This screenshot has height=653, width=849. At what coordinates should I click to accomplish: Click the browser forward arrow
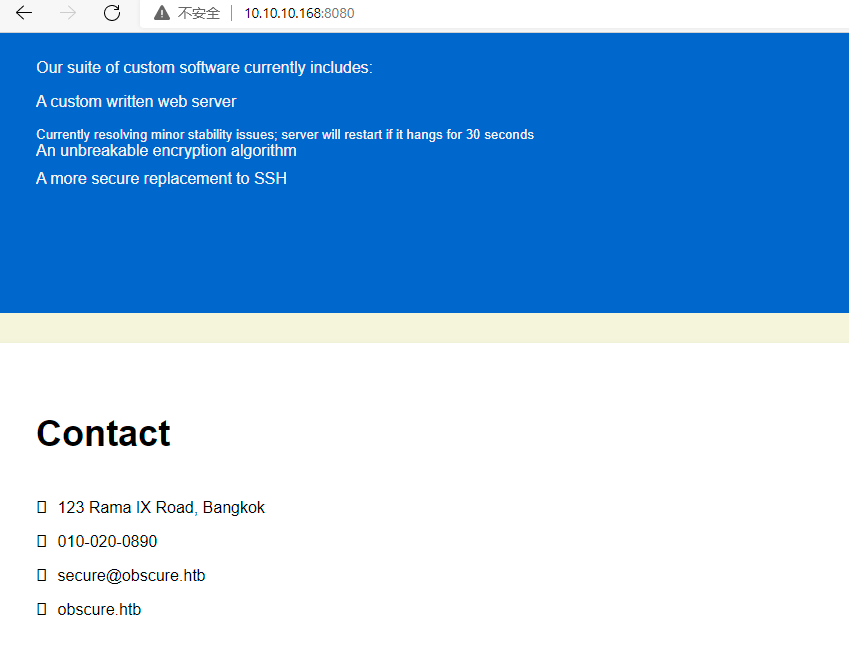point(68,12)
